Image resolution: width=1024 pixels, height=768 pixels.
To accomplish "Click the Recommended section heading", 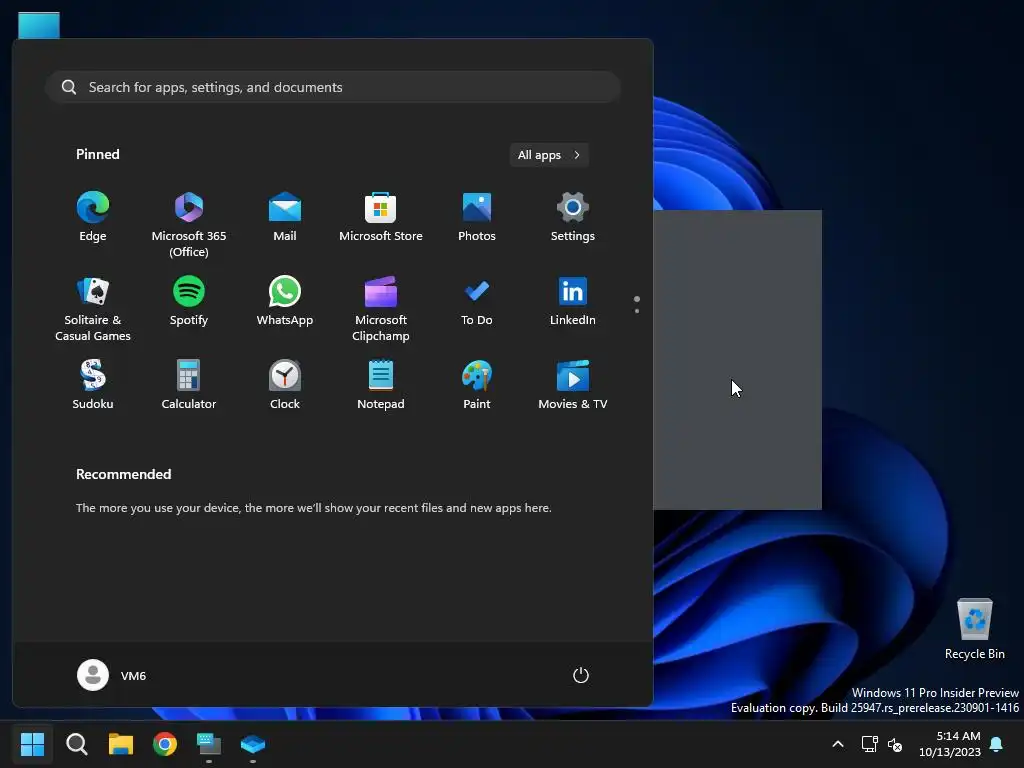I will click(x=123, y=474).
